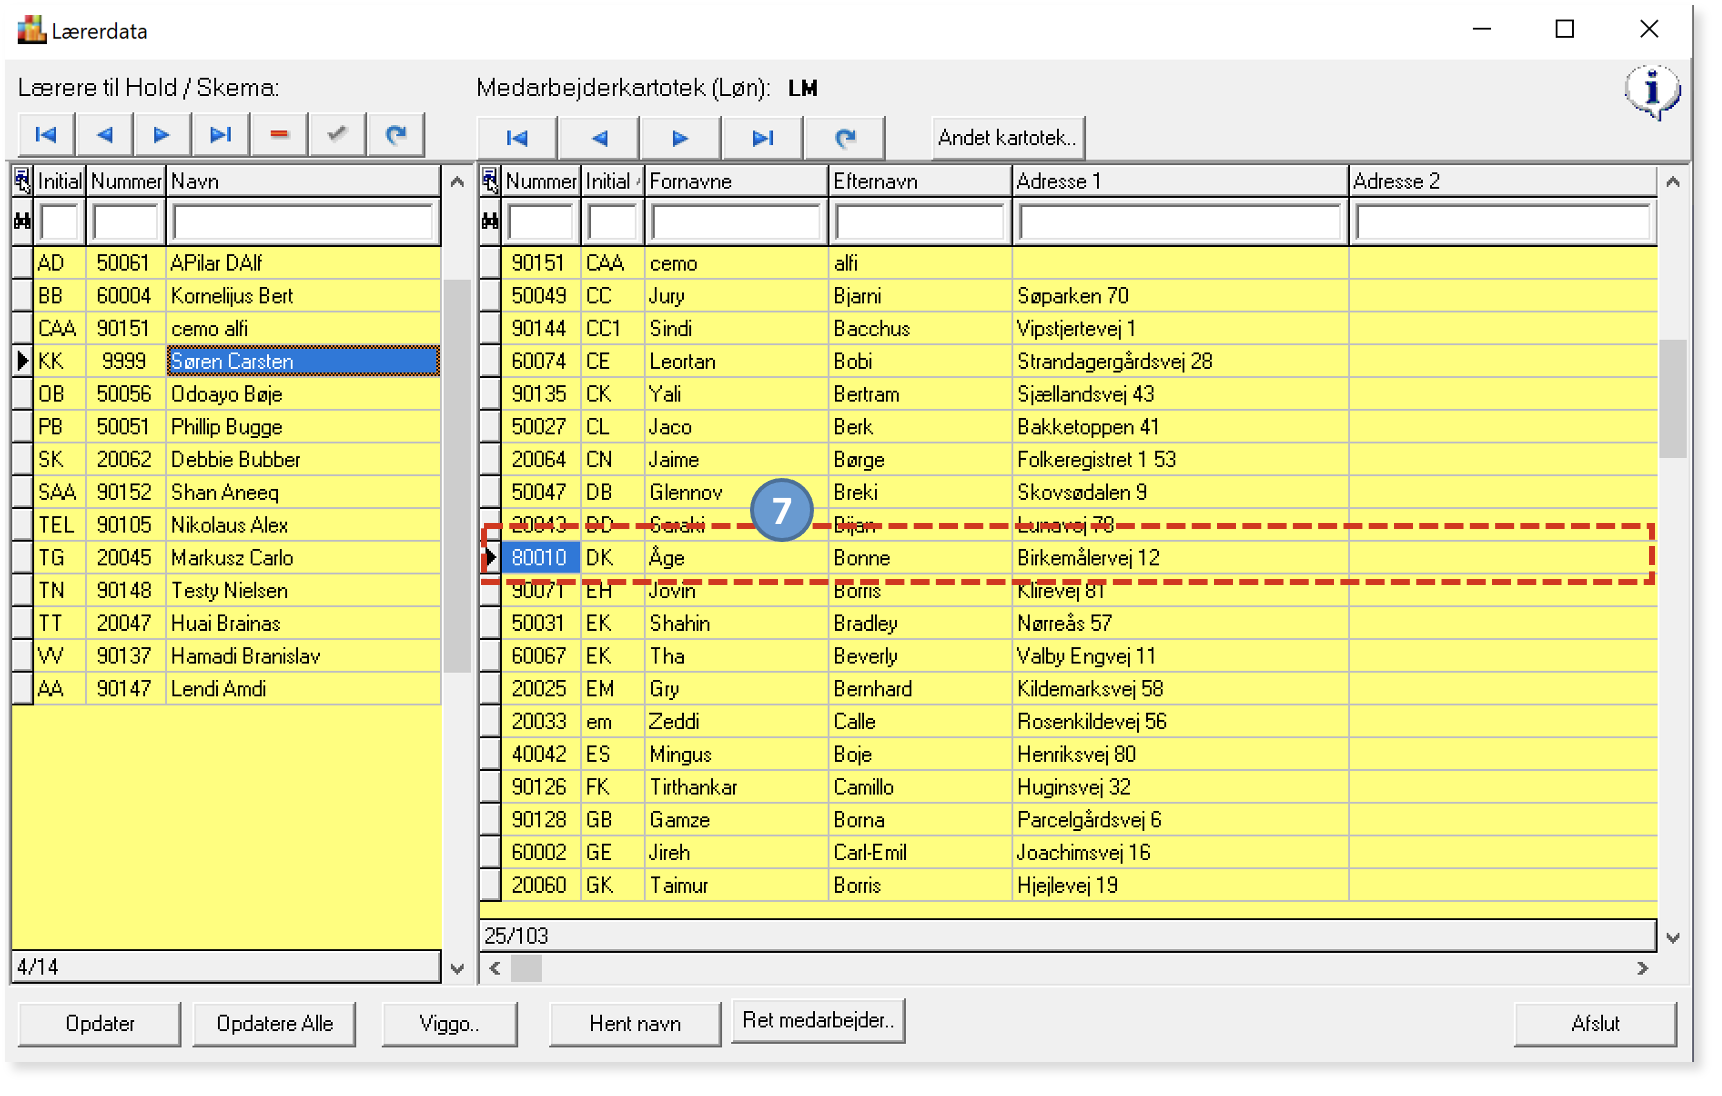This screenshot has height=1096, width=1722.
Task: Click Efternavn filter field
Action: [x=920, y=221]
